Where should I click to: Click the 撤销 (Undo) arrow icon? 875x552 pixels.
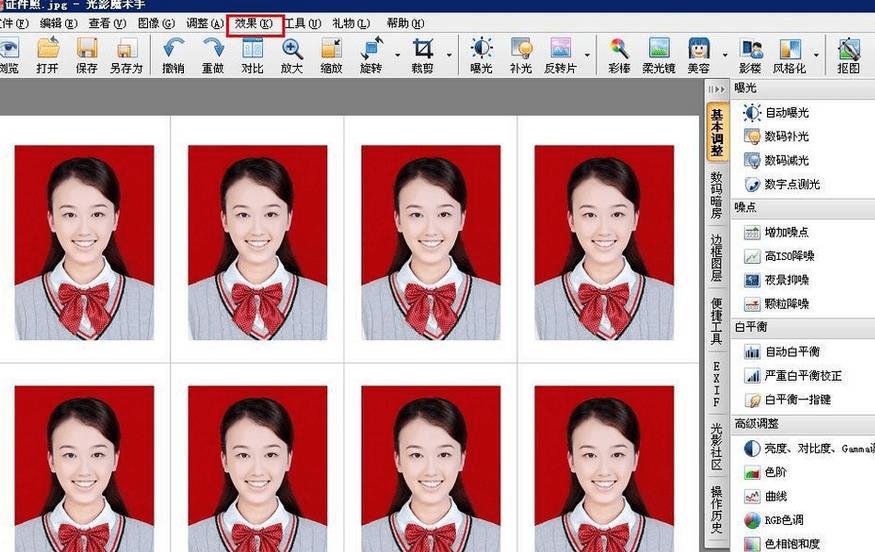tap(174, 49)
